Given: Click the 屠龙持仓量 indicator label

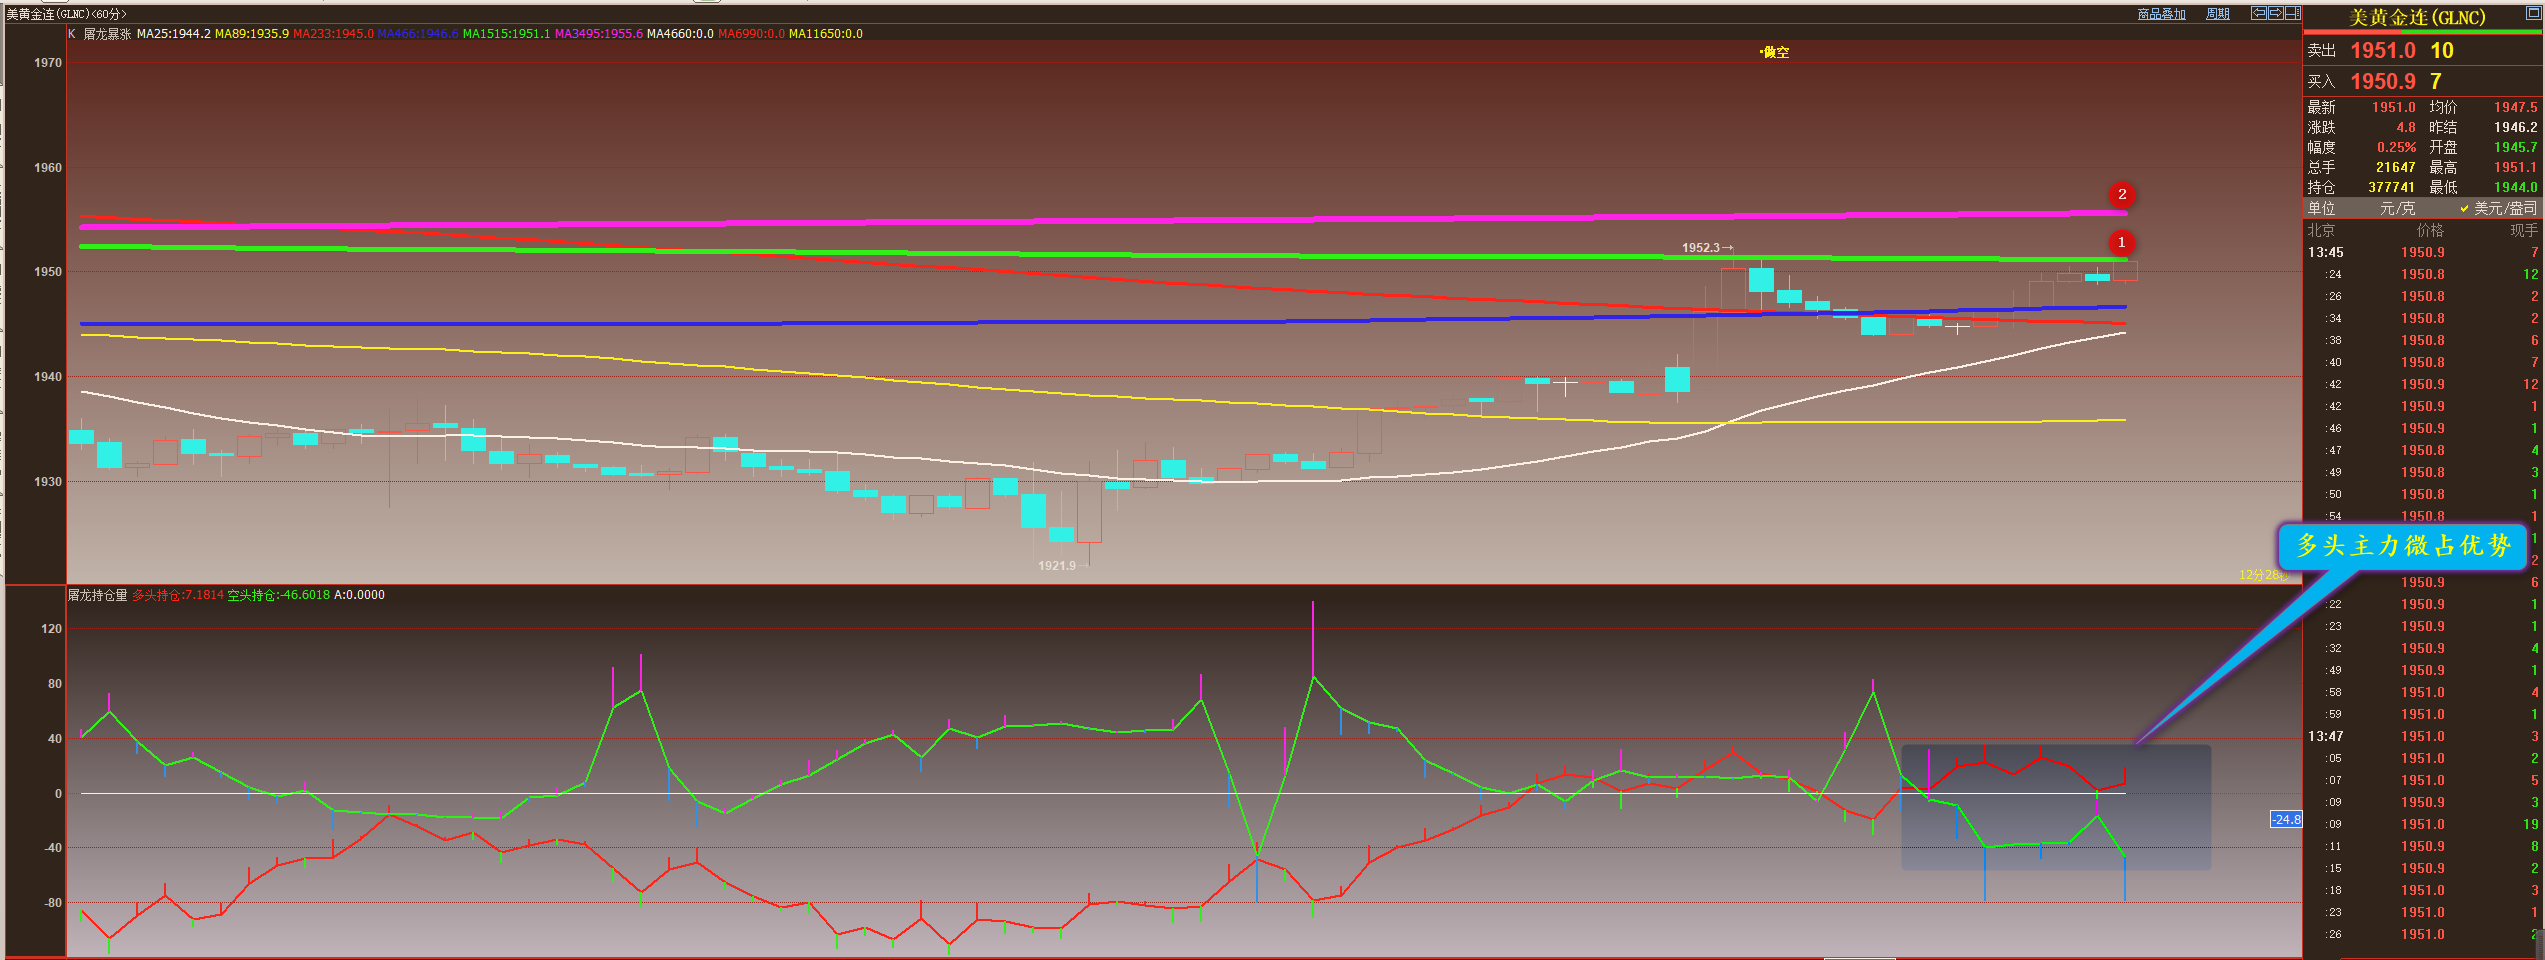Looking at the screenshot, I should tap(98, 595).
